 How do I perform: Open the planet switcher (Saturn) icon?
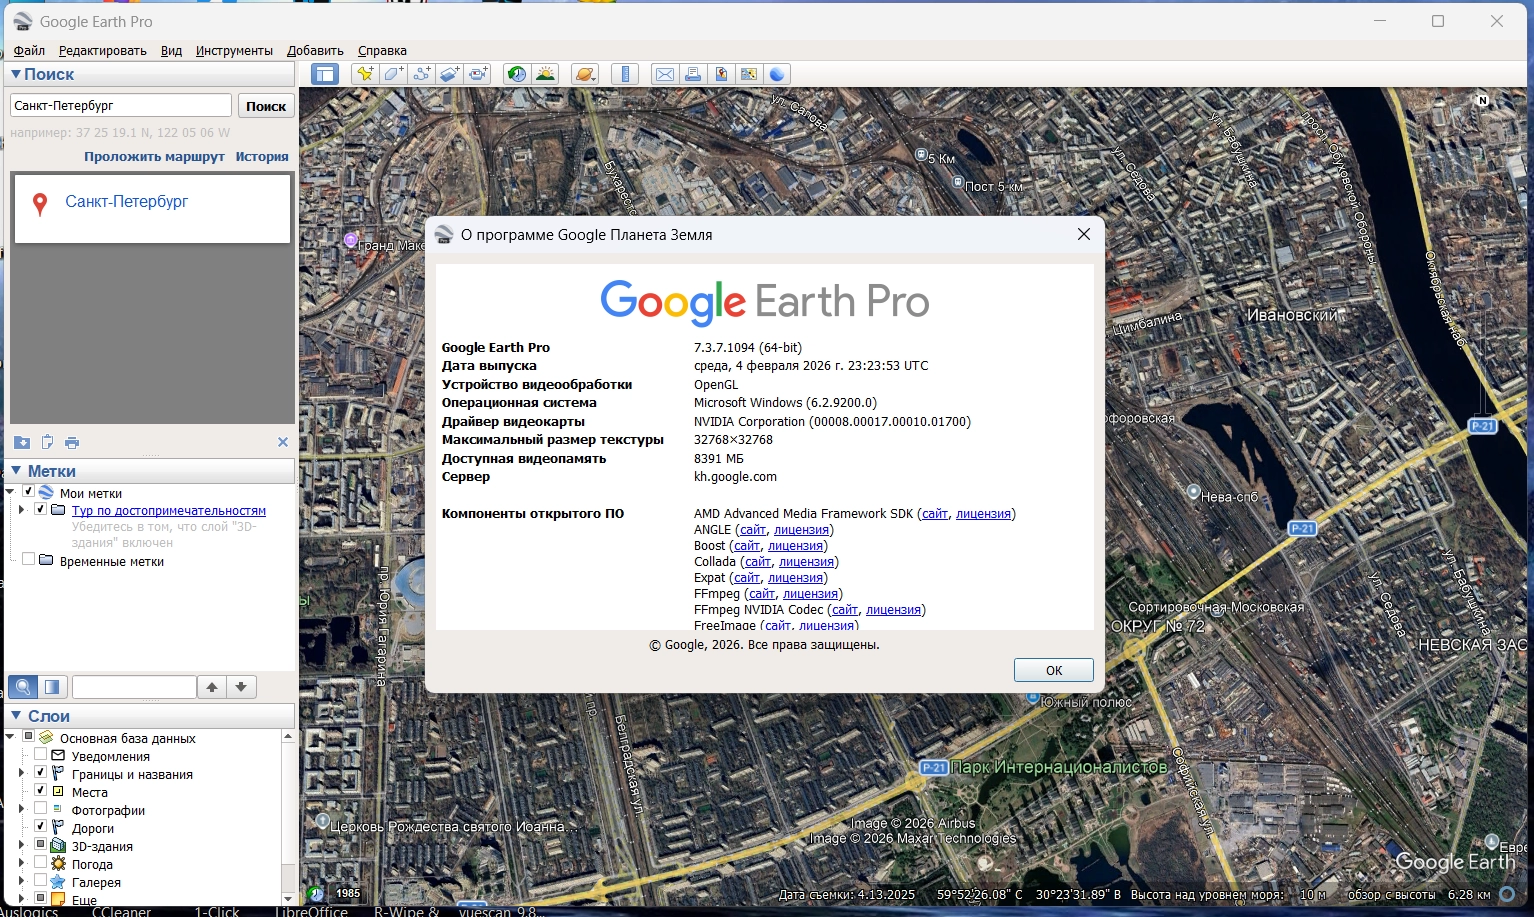[x=585, y=74]
